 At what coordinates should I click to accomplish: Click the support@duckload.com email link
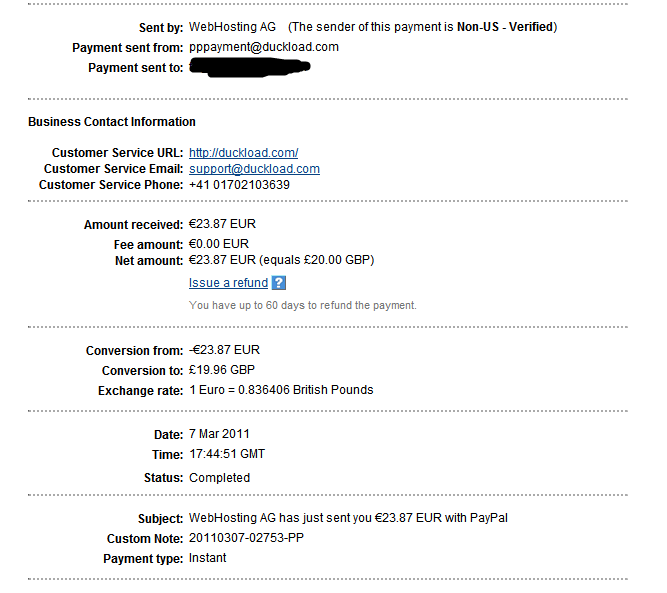(x=254, y=169)
